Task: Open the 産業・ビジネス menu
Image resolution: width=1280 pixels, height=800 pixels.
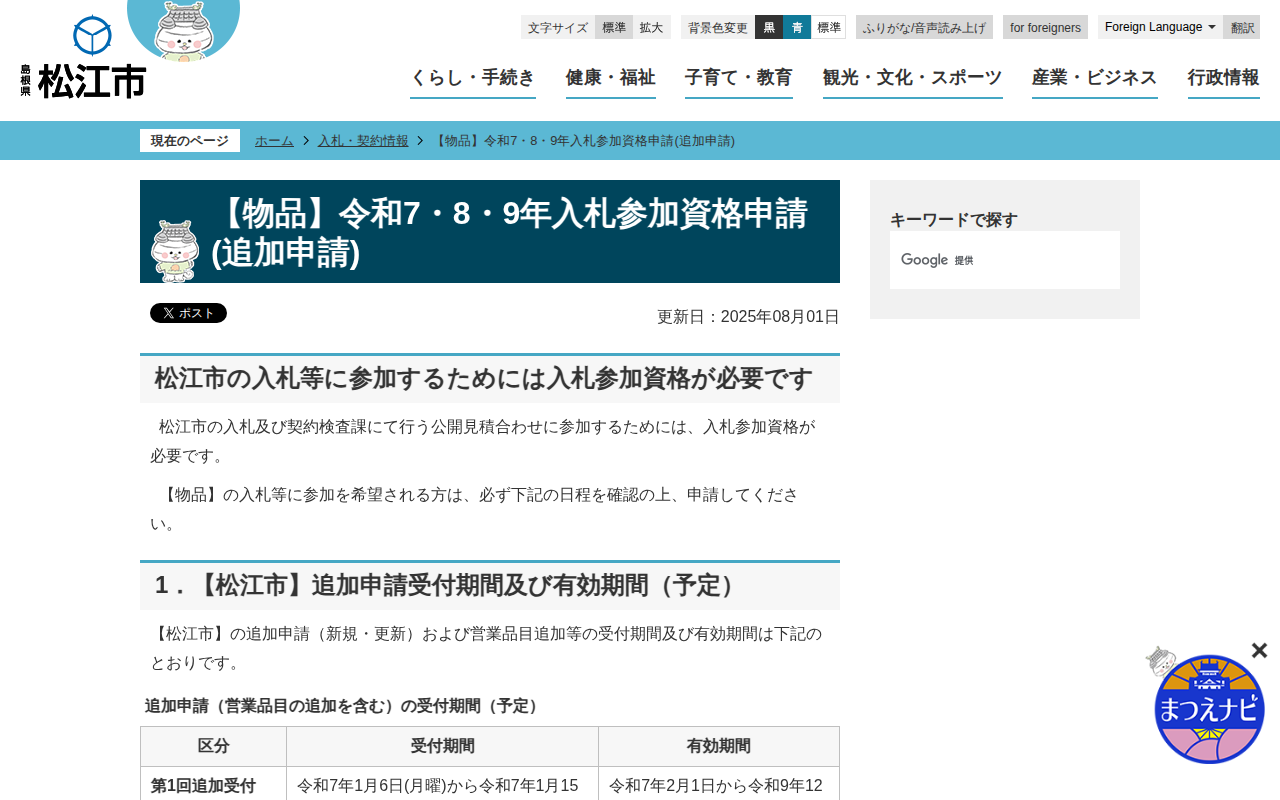Action: tap(1095, 79)
